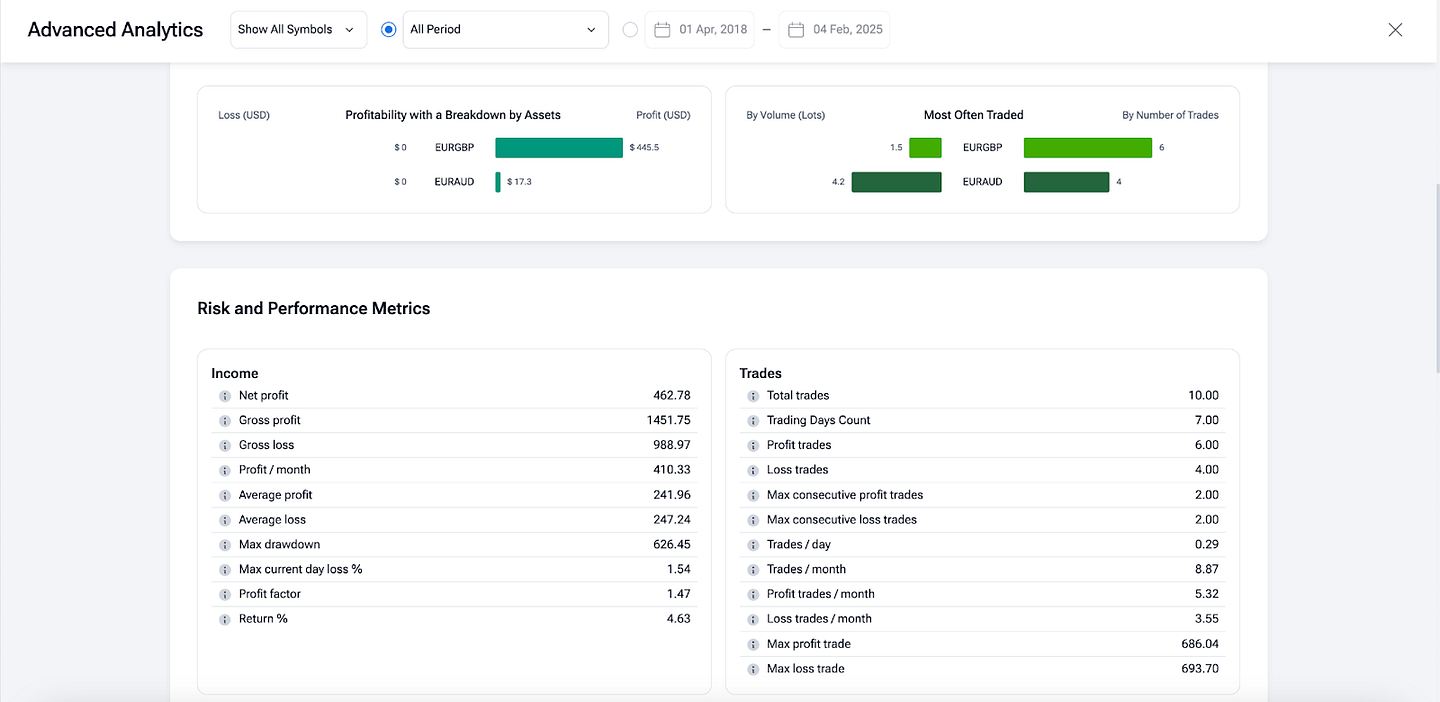Click the Profit factor value 1.47
This screenshot has height=702, width=1440.
click(679, 594)
